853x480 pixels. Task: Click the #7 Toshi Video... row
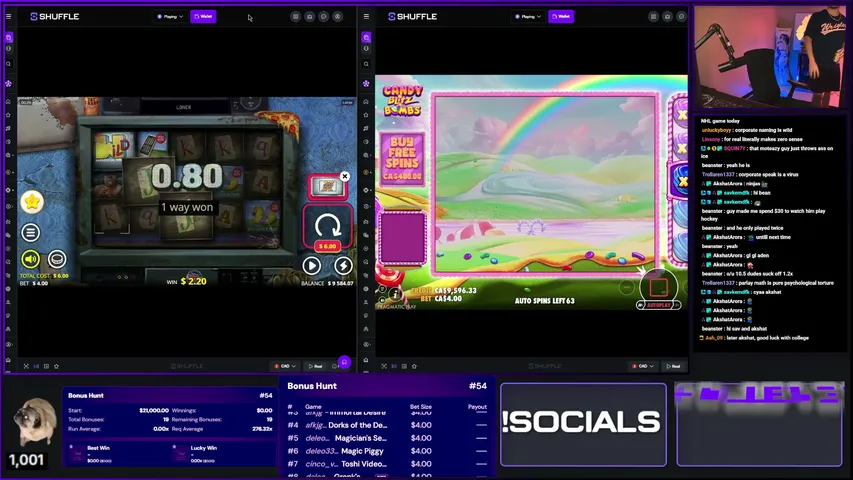click(x=387, y=464)
